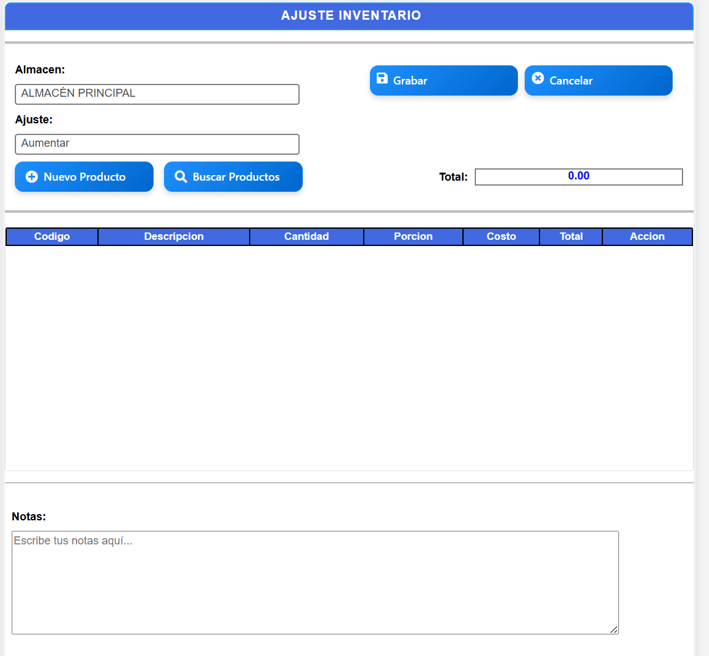Image resolution: width=709 pixels, height=656 pixels.
Task: Open the Almacen dropdown showing ALMACÉN PRINCIPAL
Action: (157, 94)
